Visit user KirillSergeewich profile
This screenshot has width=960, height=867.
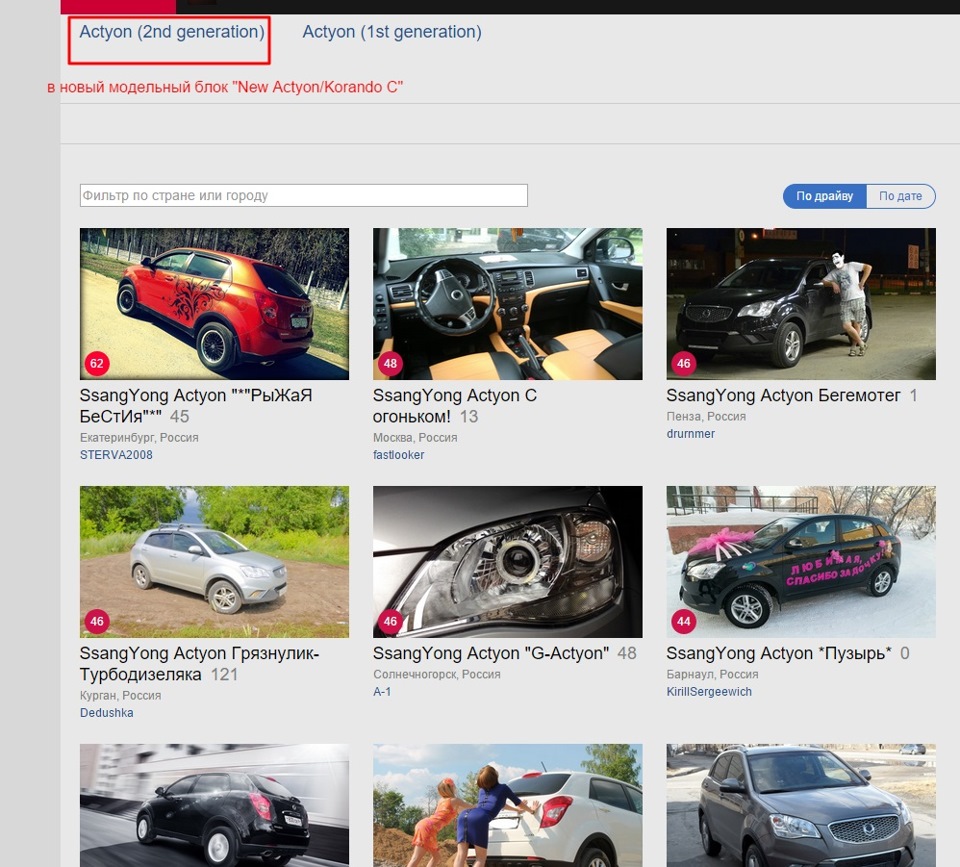[x=709, y=691]
